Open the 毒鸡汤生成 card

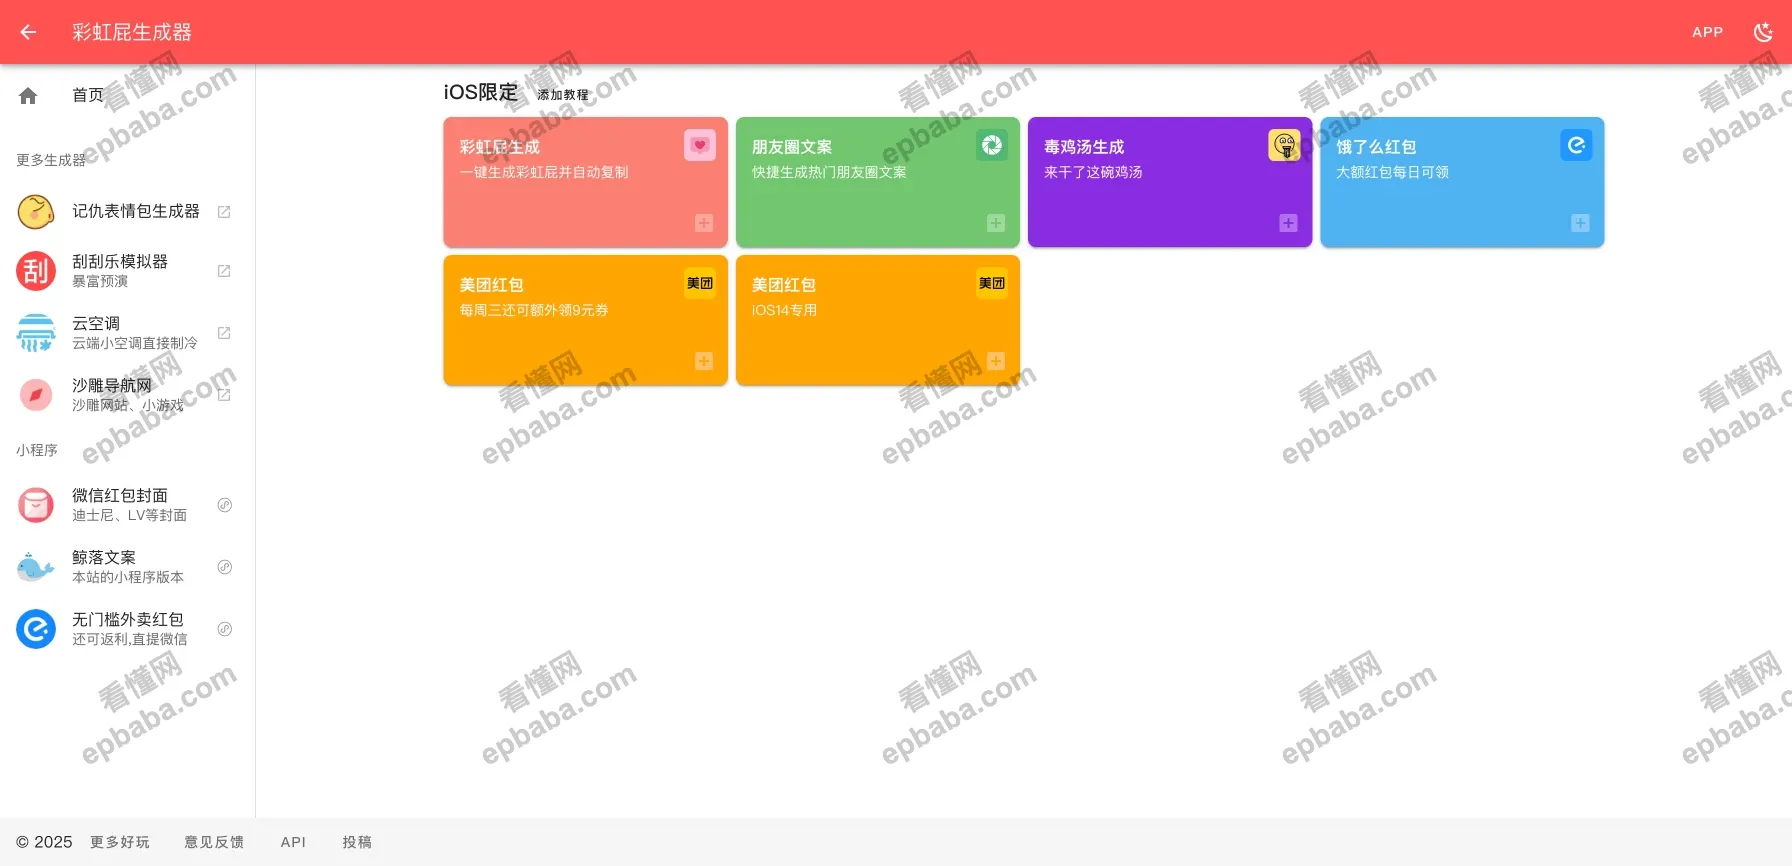(1169, 182)
